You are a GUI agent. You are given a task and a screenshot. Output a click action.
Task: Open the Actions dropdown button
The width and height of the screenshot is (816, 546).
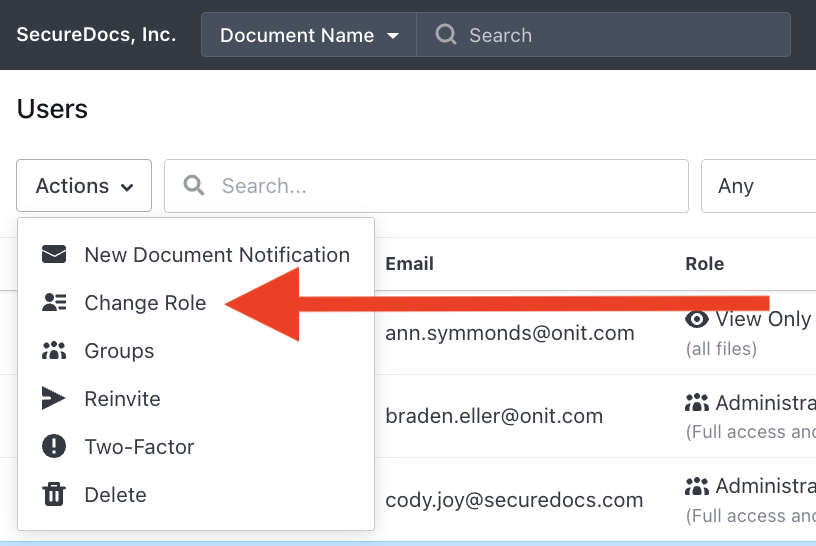coord(84,186)
